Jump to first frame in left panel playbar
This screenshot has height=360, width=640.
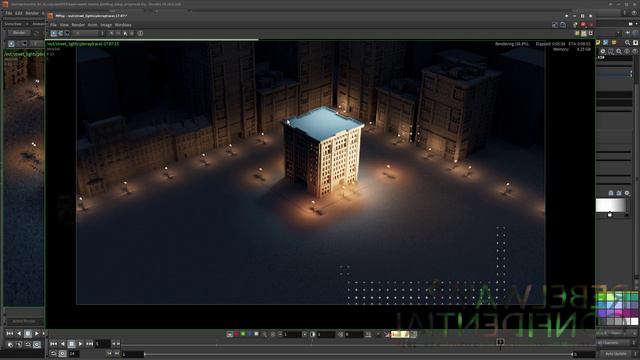(x=10, y=334)
